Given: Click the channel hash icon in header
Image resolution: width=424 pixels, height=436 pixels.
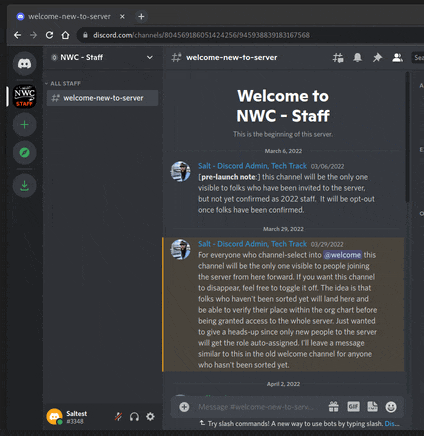Looking at the screenshot, I should [176, 57].
